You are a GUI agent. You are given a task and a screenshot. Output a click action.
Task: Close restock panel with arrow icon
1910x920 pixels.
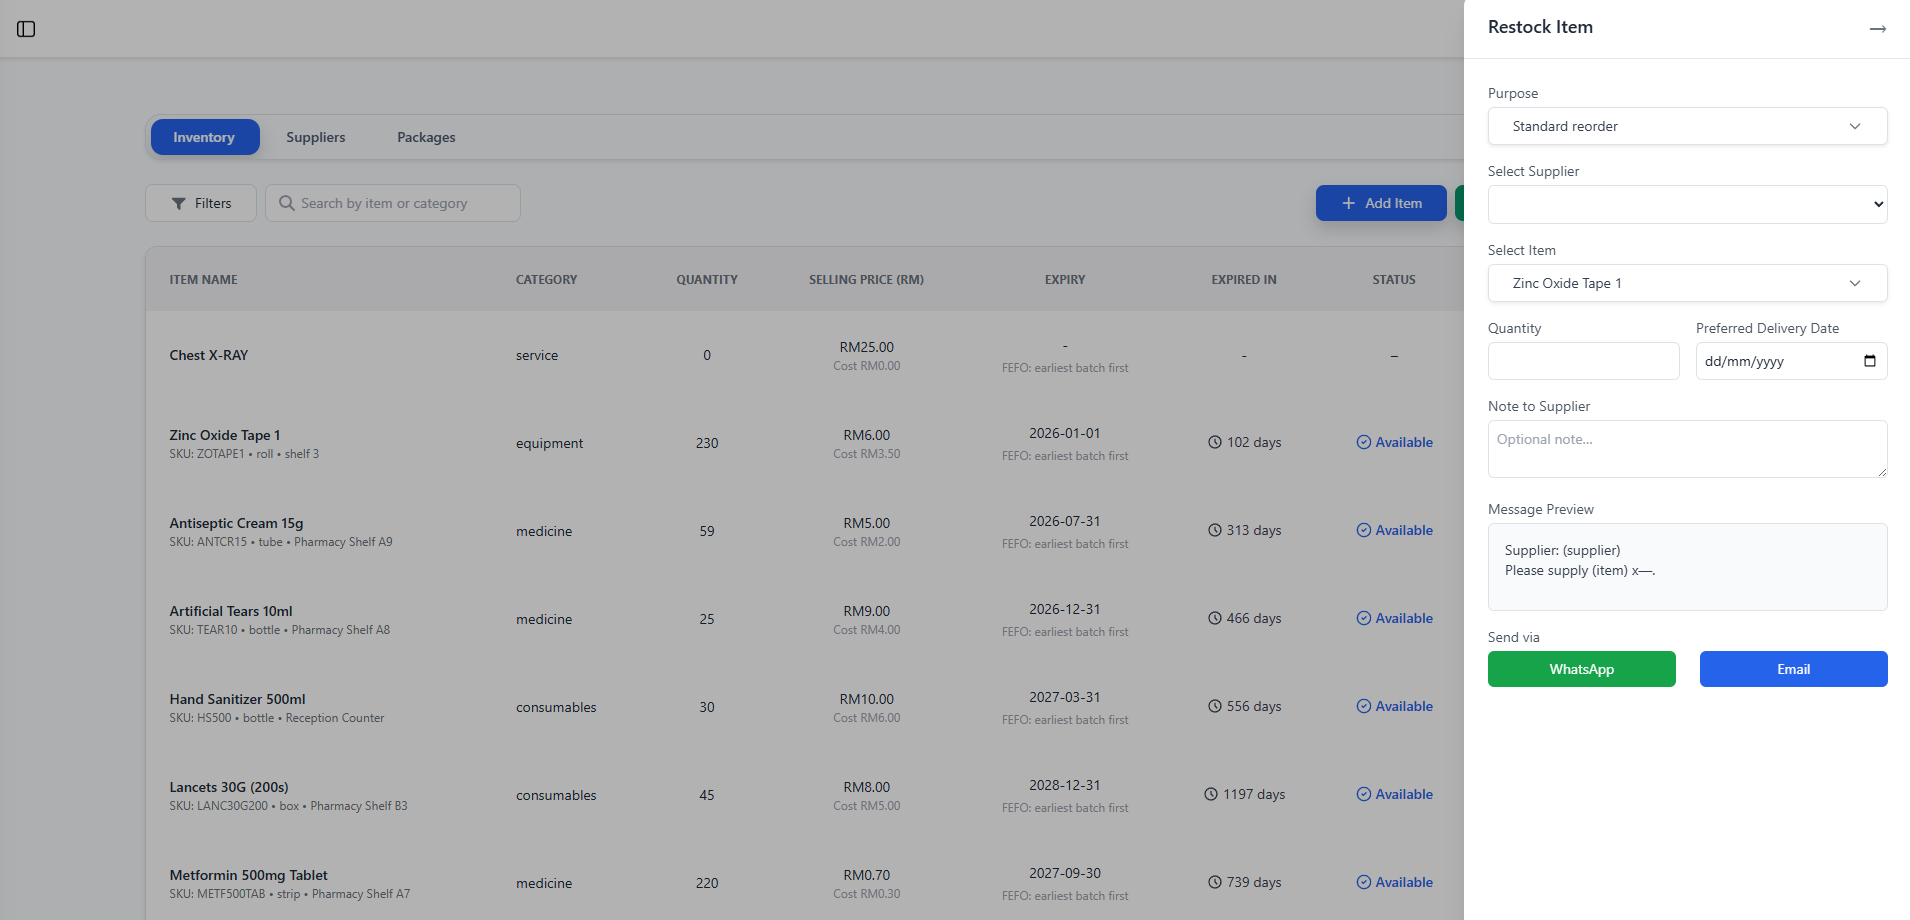pyautogui.click(x=1877, y=29)
